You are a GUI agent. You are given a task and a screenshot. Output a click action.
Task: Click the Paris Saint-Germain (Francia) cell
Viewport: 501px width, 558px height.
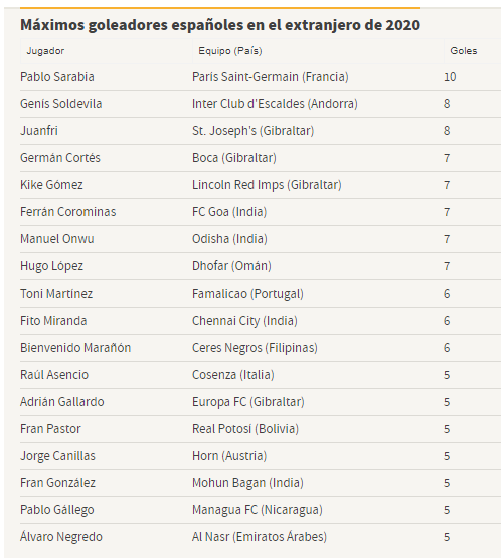point(270,77)
